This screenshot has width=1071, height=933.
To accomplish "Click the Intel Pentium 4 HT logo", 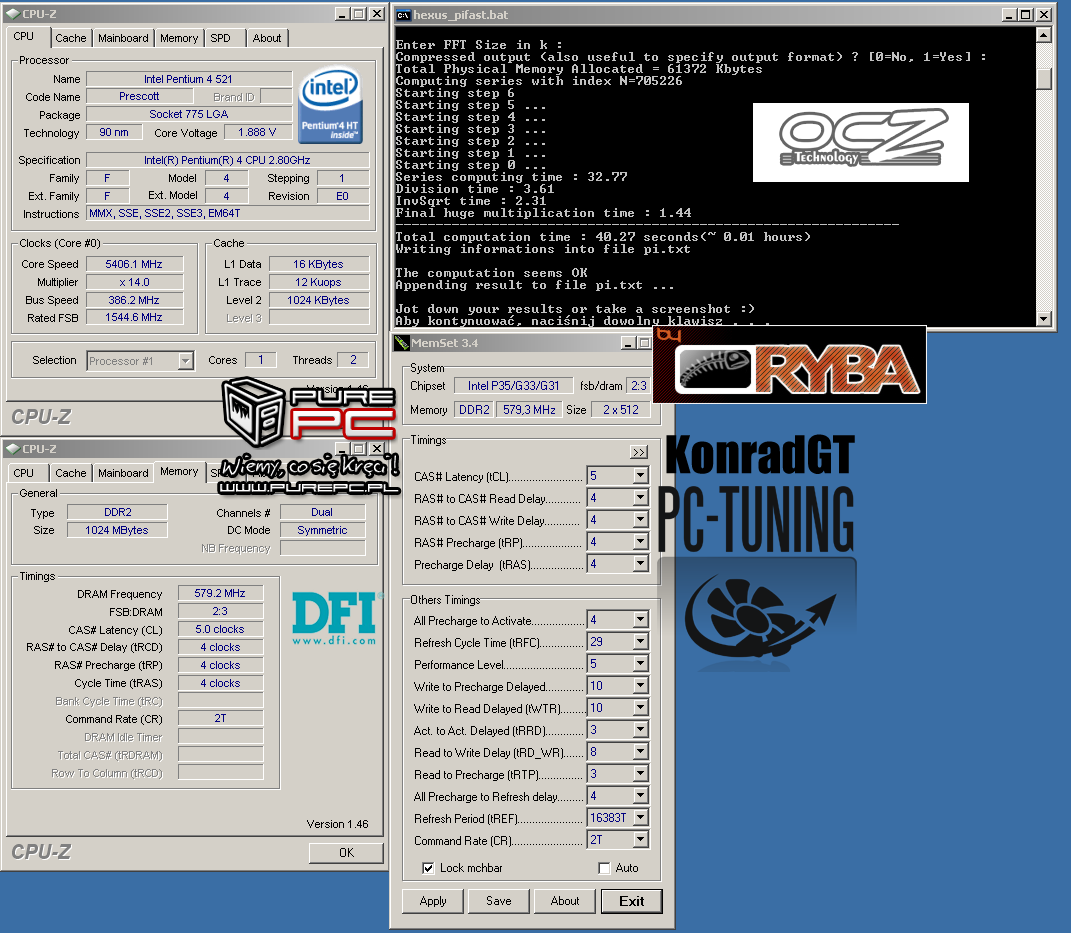I will (331, 104).
